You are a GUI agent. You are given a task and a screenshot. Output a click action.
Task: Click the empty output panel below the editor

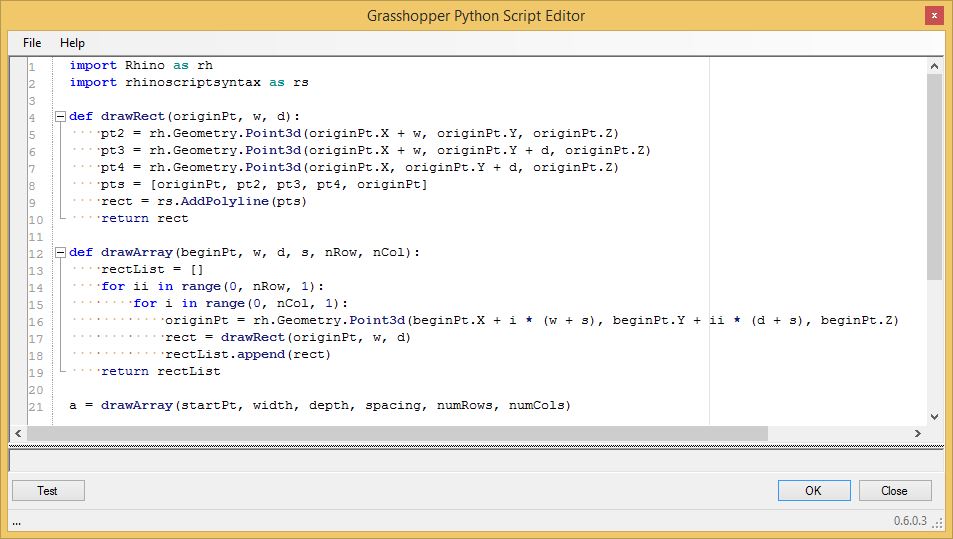(476, 460)
